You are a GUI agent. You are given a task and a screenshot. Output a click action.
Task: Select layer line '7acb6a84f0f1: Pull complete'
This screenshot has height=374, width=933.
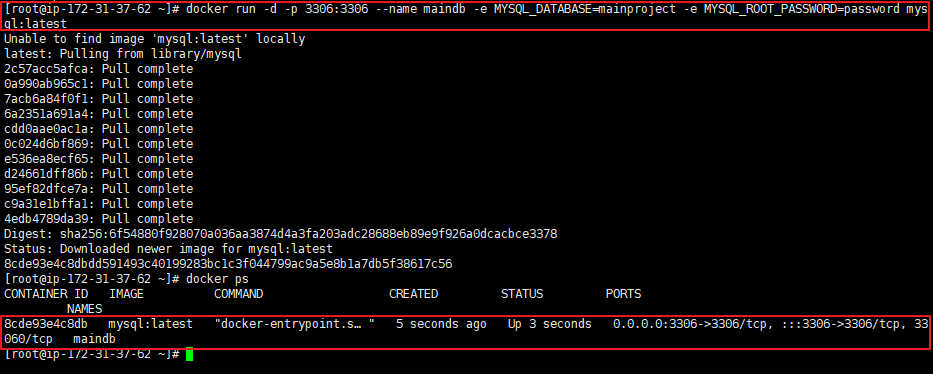click(x=98, y=99)
